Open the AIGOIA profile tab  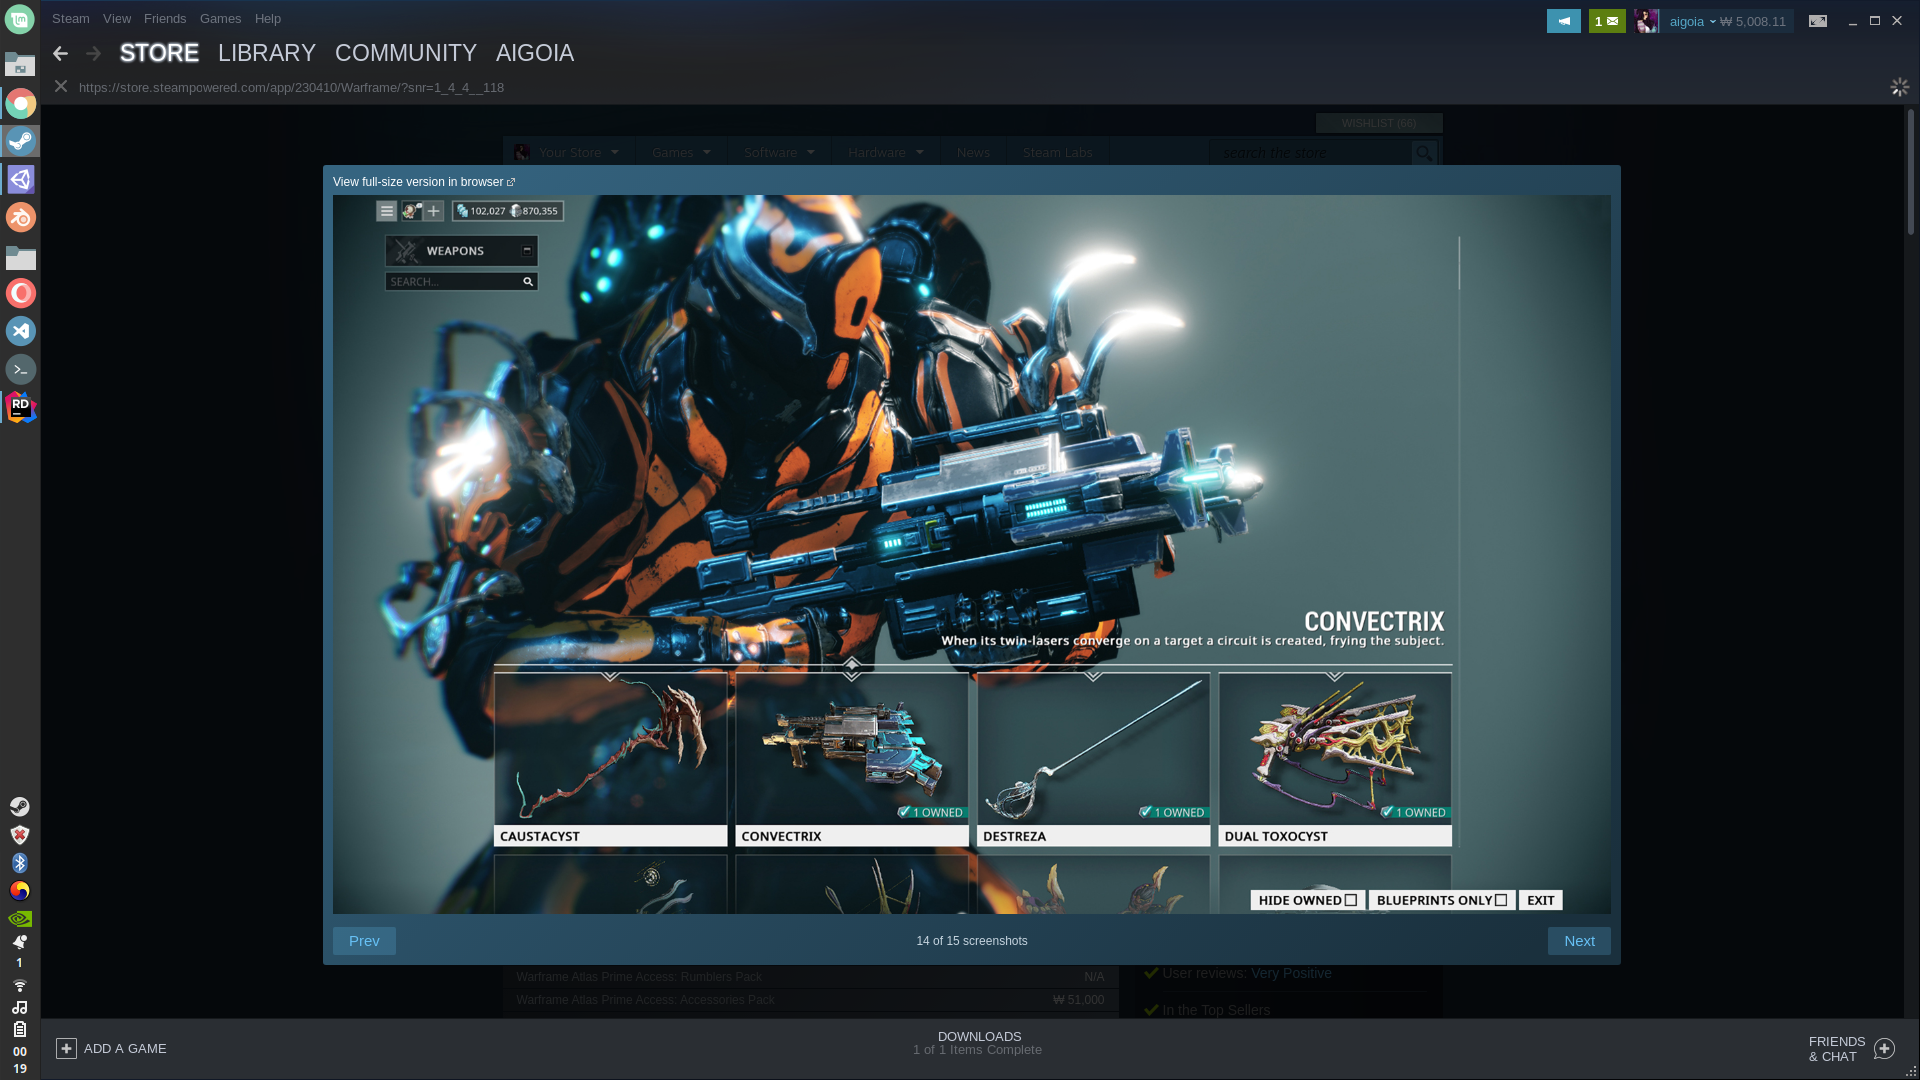(535, 53)
